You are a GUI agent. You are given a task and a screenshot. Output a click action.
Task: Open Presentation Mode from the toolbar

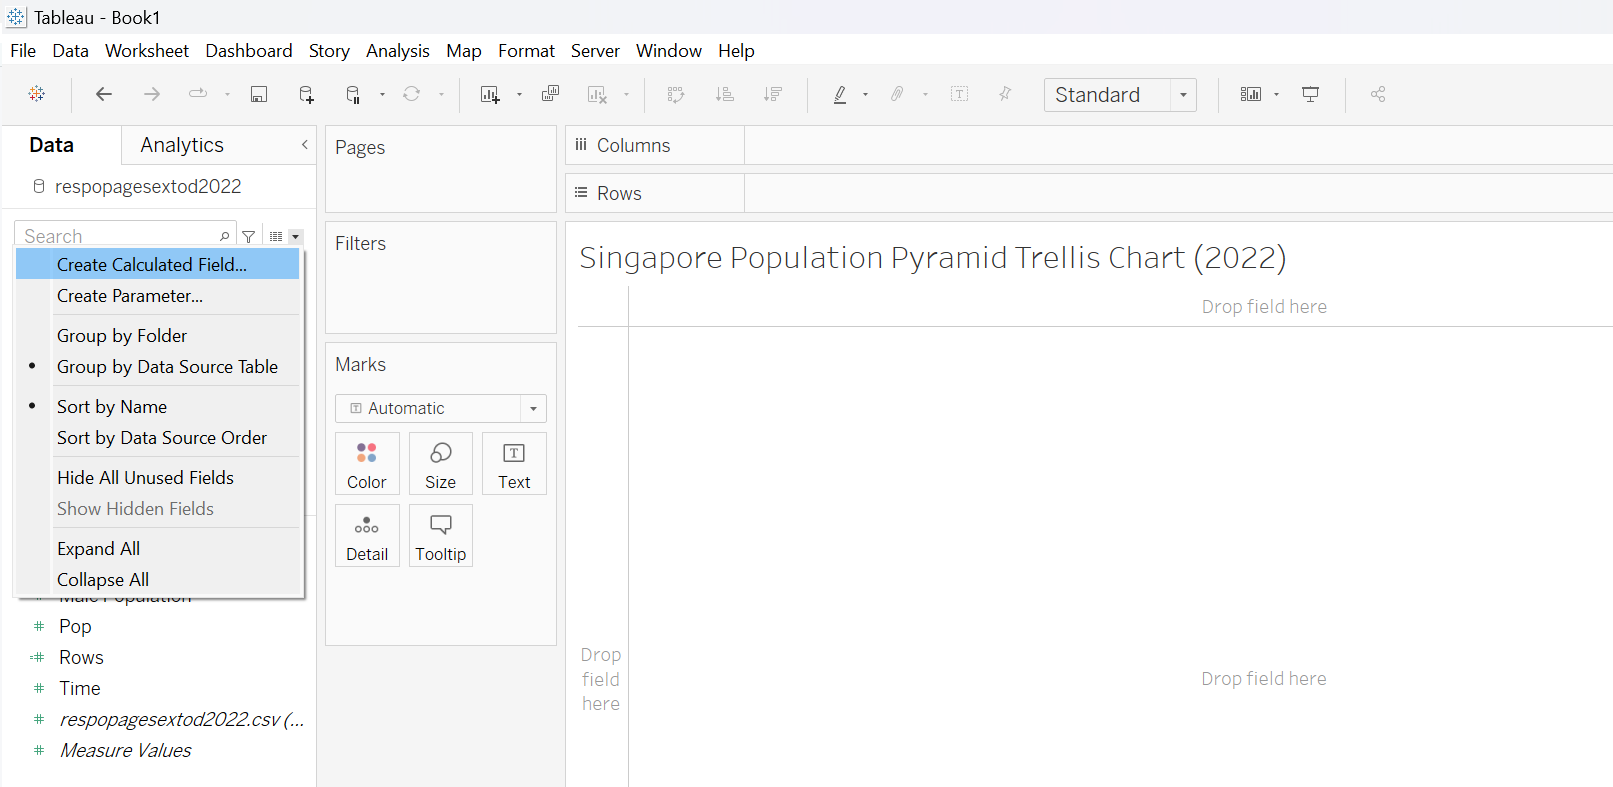click(1310, 94)
